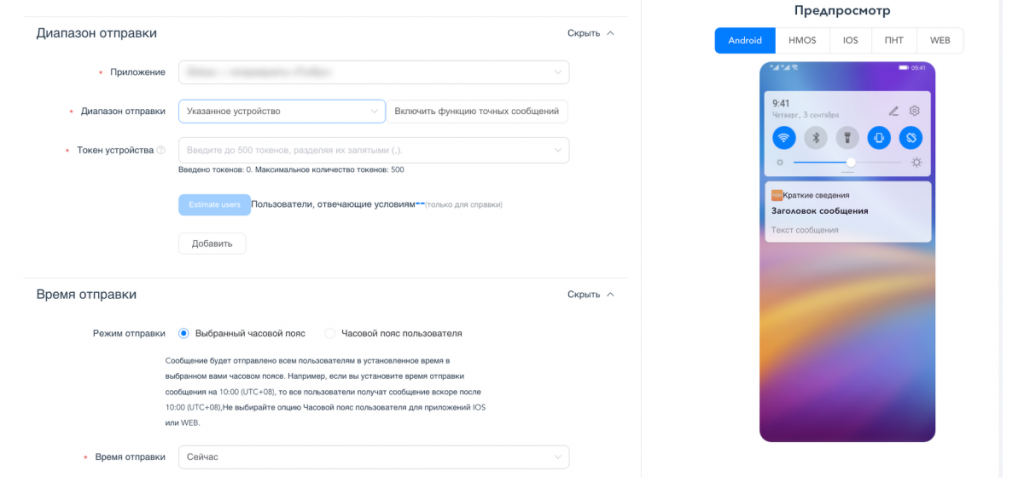The image size is (1024, 482).
Task: Open the Время отправки dropdown set to Сейчас
Action: click(374, 457)
